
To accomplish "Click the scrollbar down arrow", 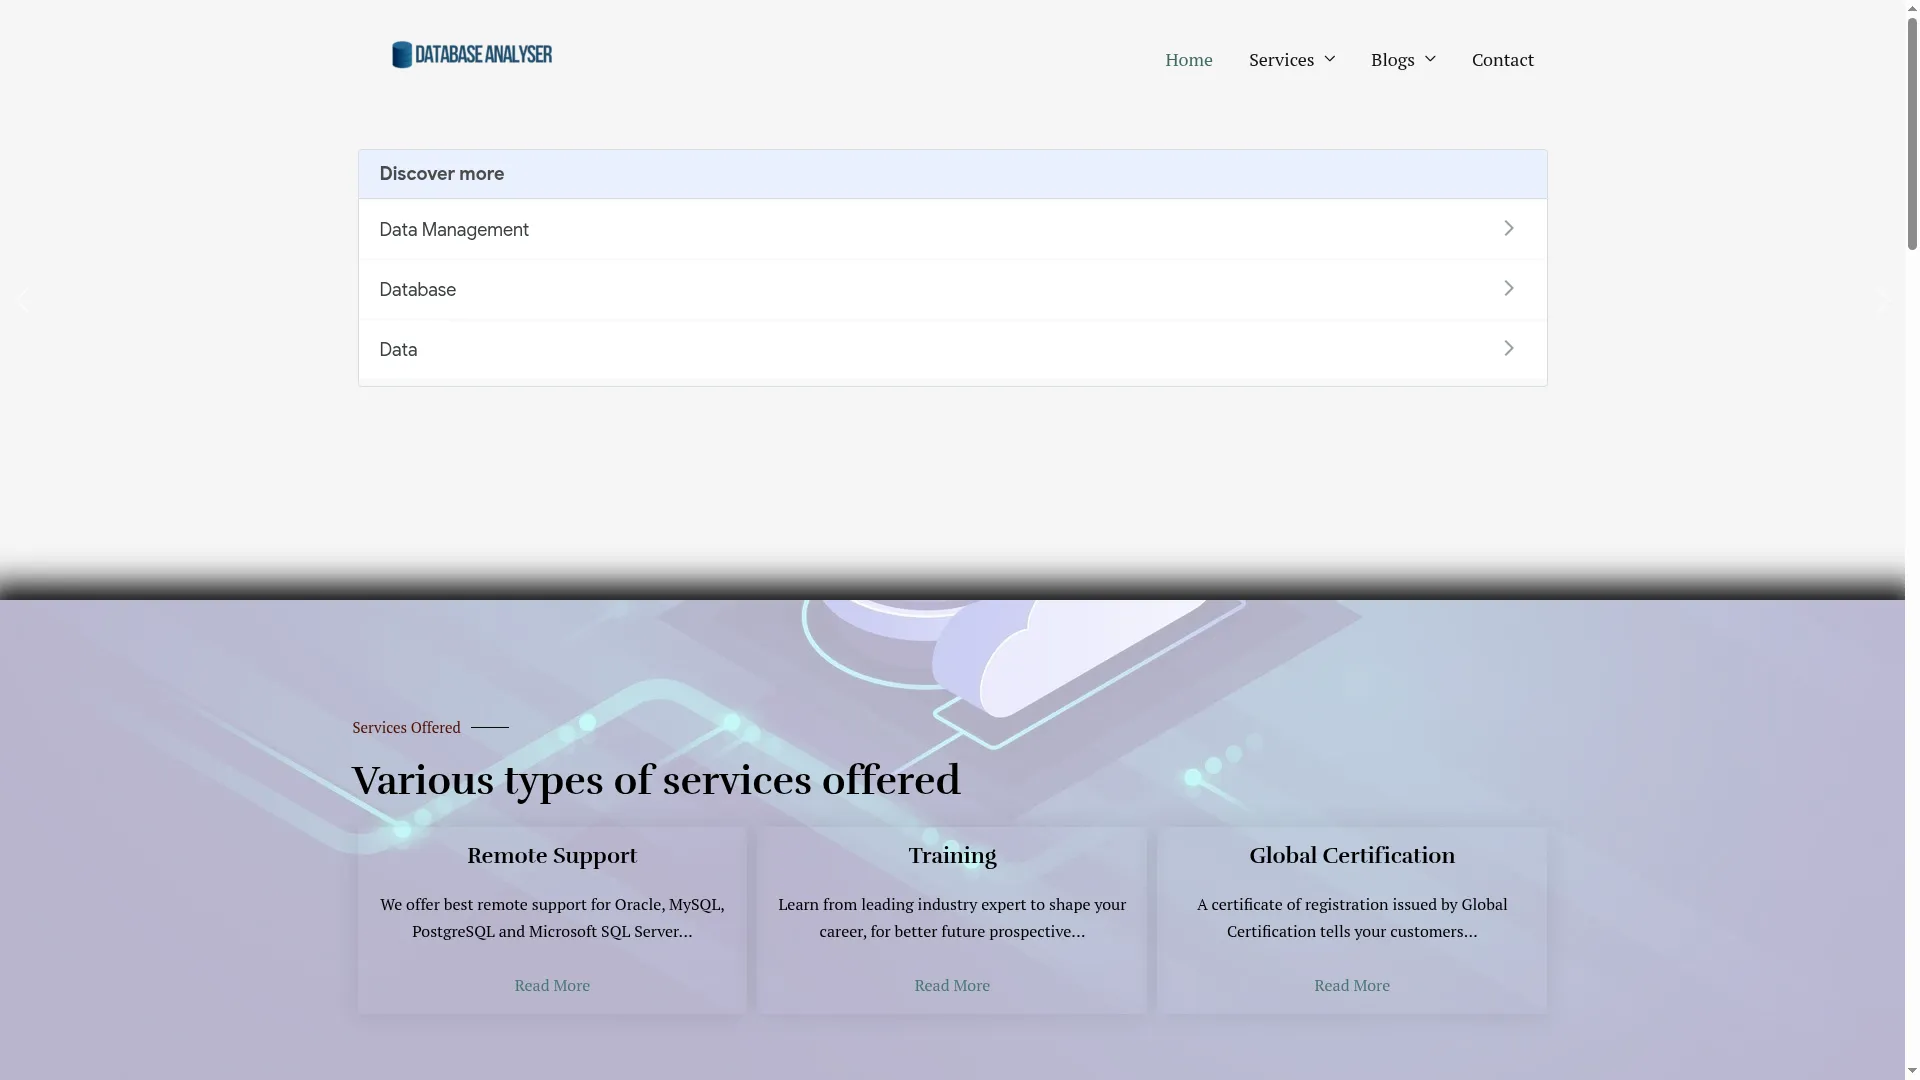I will click(1912, 1072).
